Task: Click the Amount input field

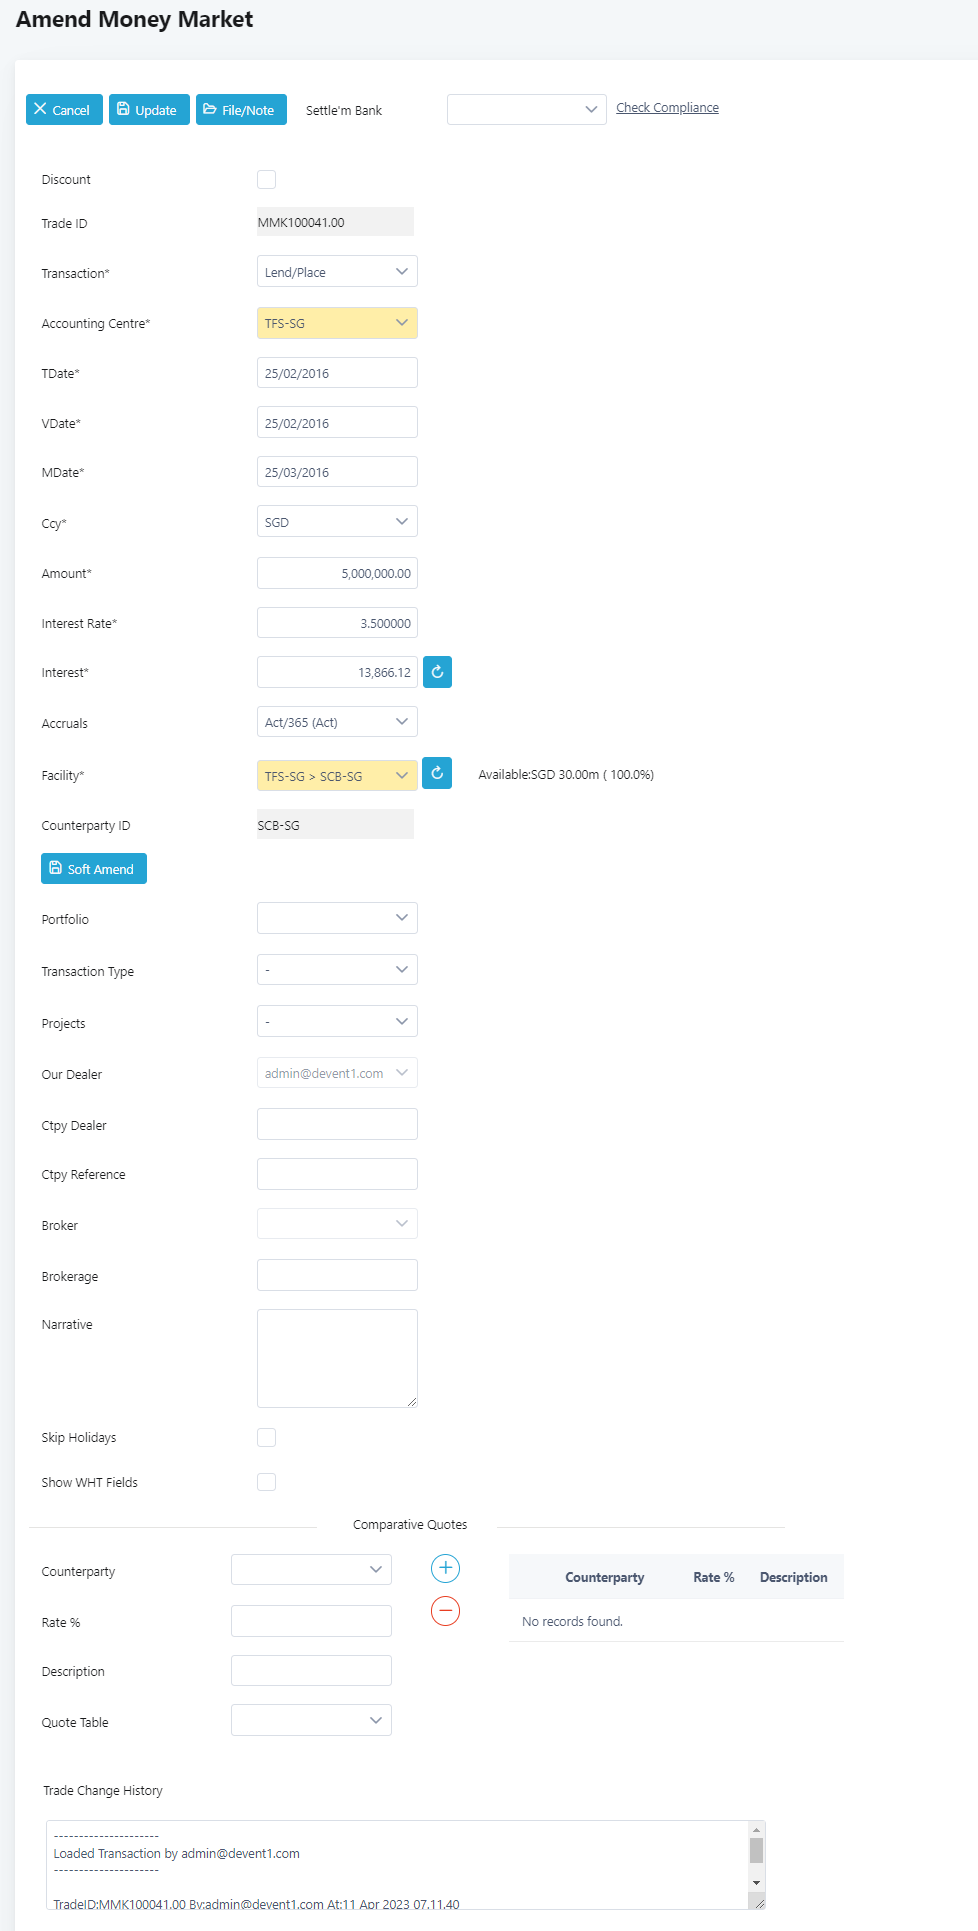Action: click(x=337, y=573)
